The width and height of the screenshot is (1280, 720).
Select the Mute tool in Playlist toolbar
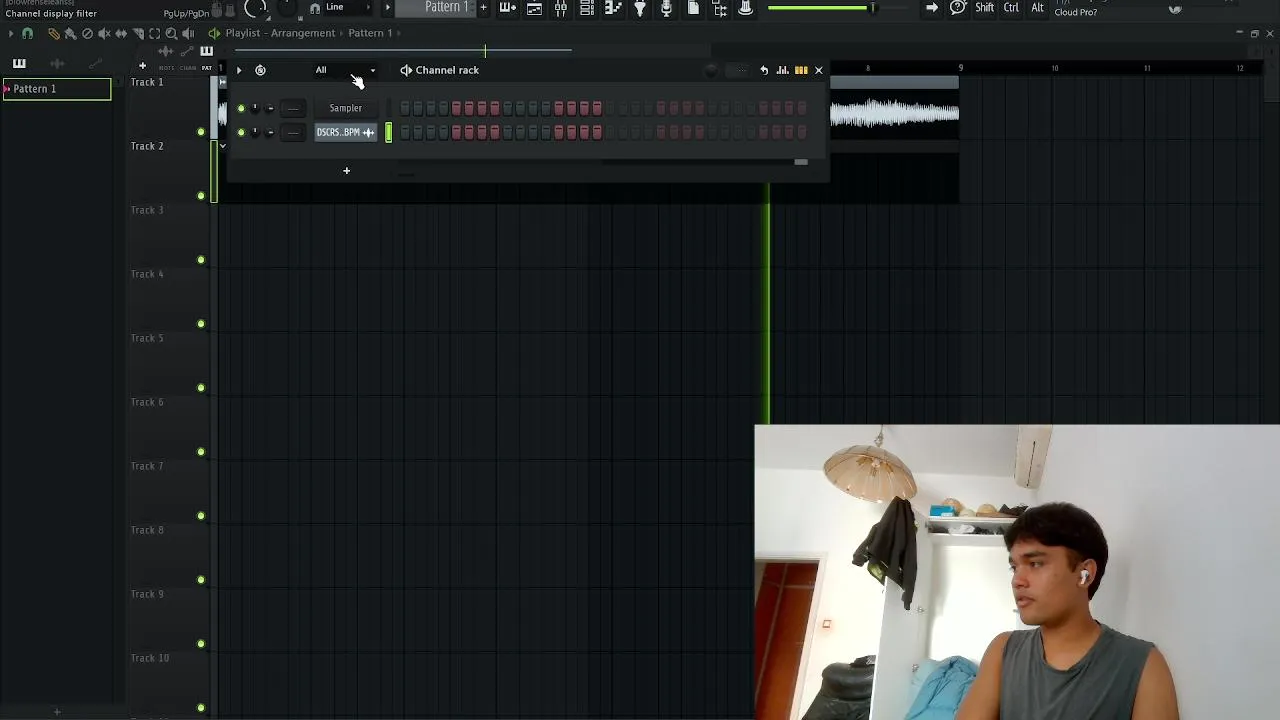pos(104,33)
